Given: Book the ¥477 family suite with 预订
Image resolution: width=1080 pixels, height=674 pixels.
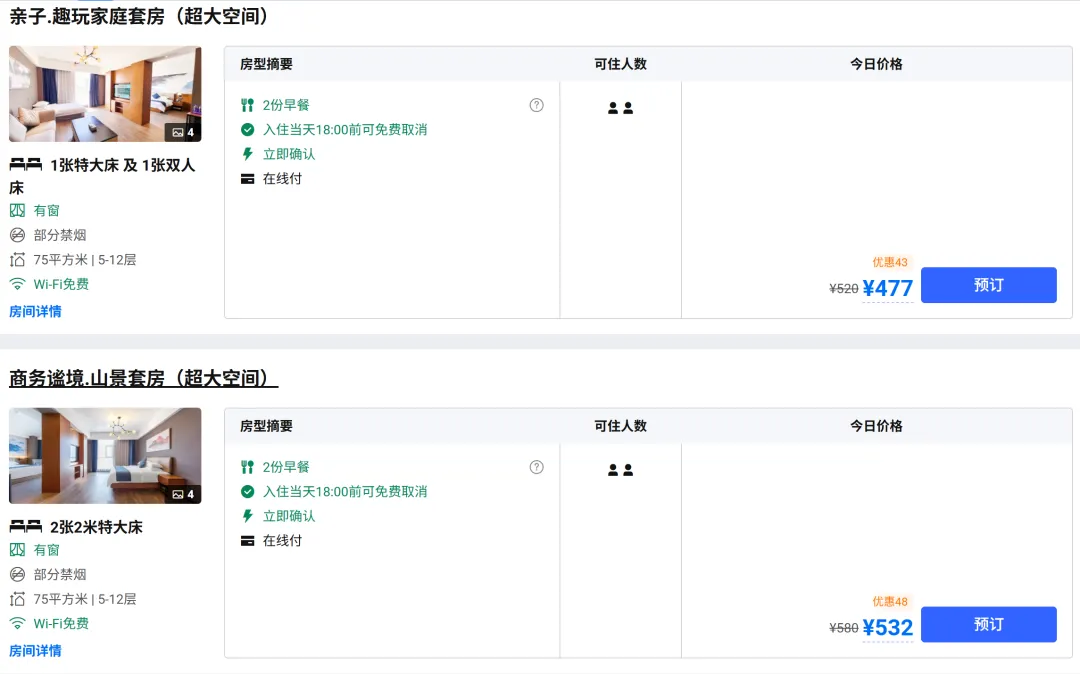Looking at the screenshot, I should click(988, 285).
